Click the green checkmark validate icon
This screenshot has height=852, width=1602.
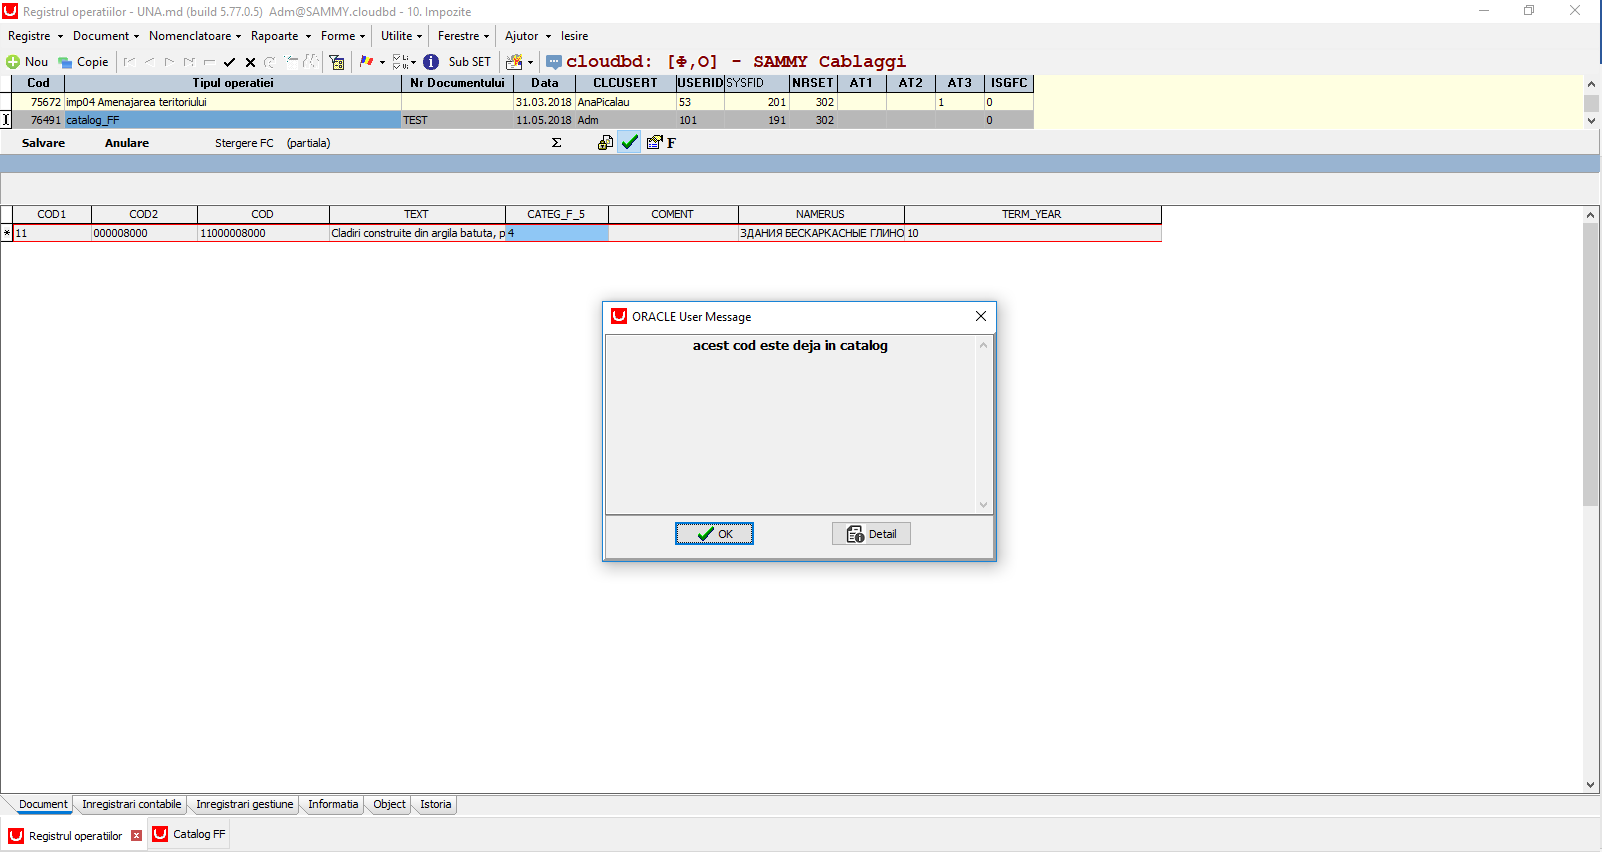pyautogui.click(x=629, y=143)
